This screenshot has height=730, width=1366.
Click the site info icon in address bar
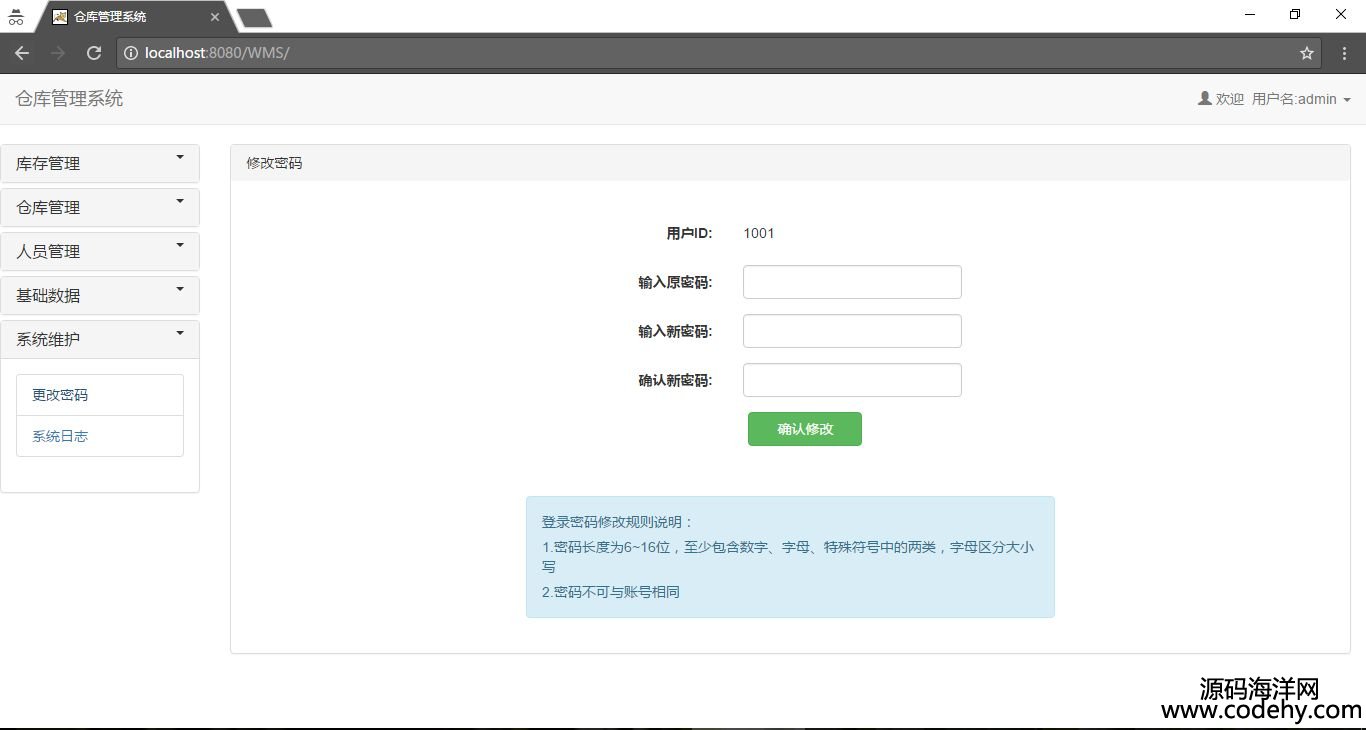131,53
